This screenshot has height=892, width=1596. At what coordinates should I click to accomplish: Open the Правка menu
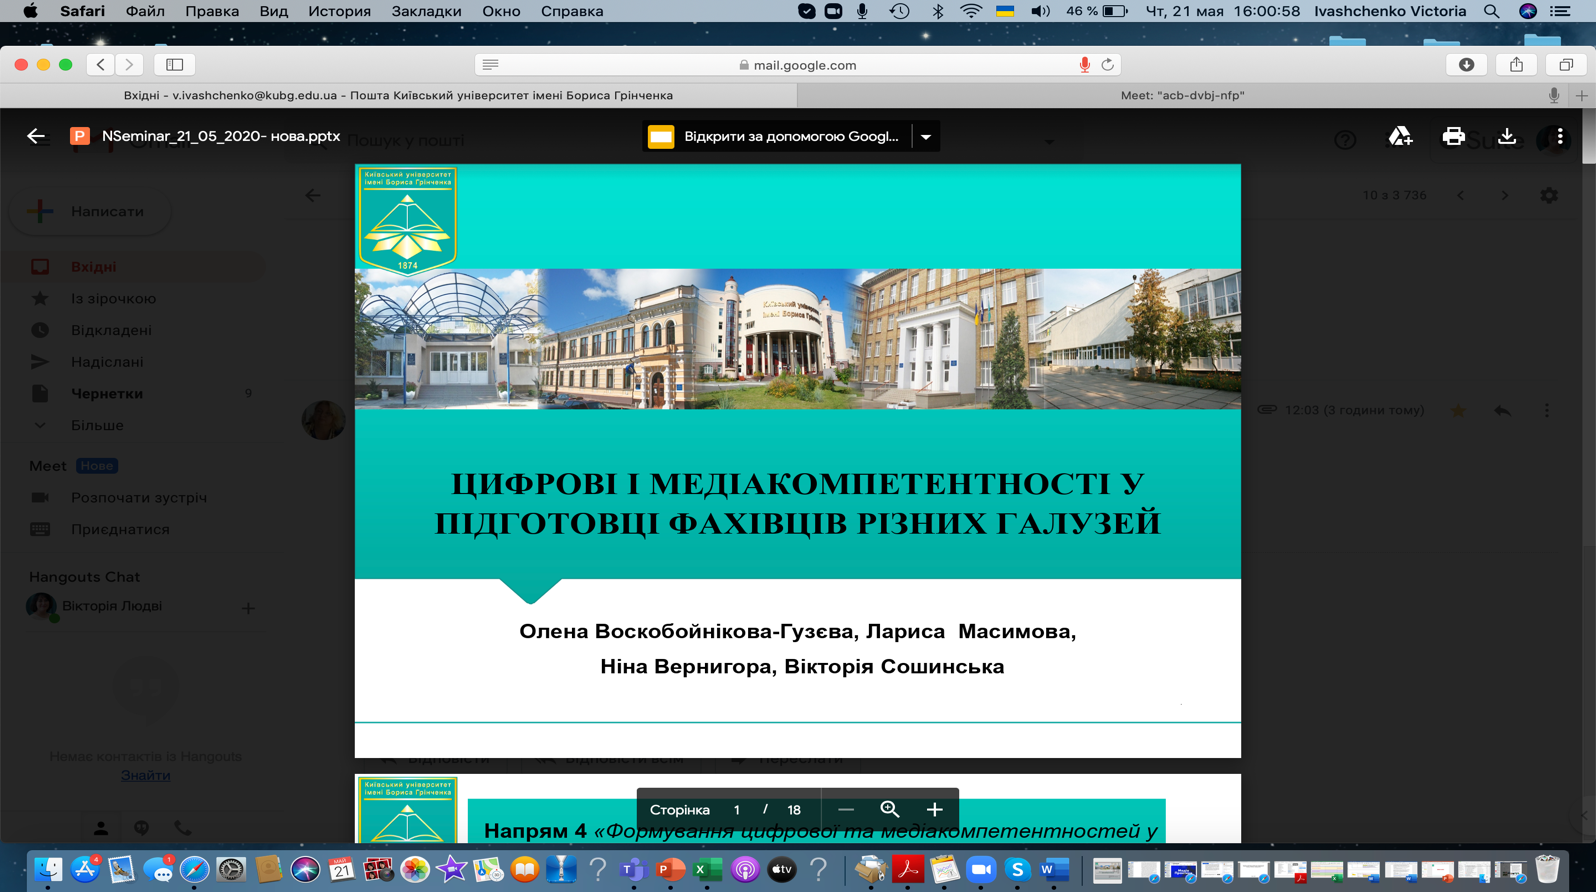click(212, 11)
